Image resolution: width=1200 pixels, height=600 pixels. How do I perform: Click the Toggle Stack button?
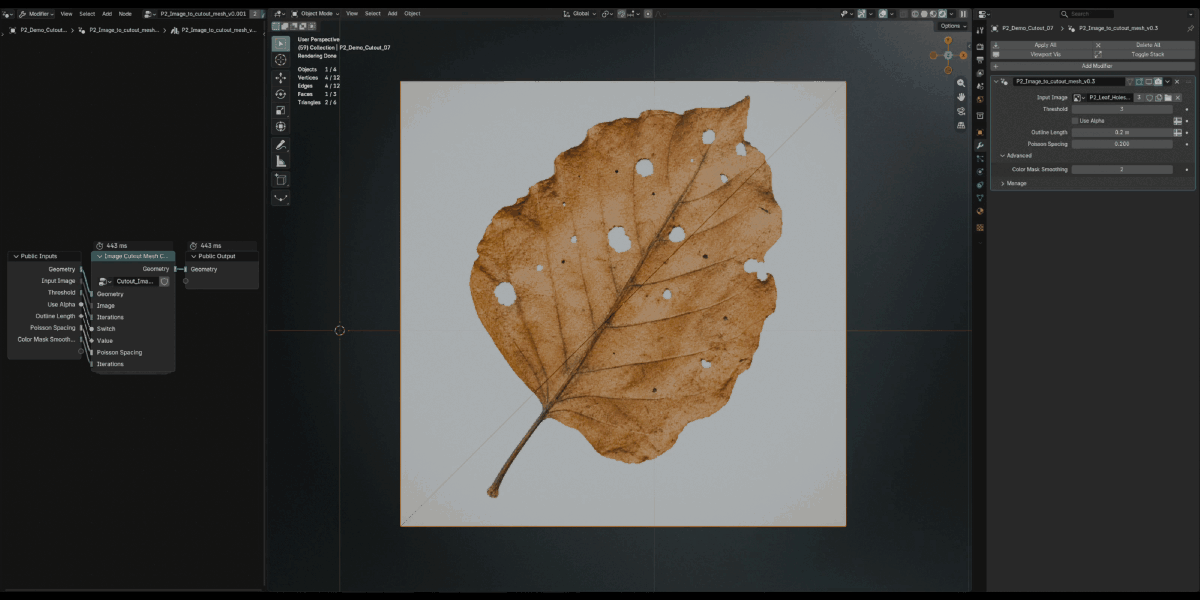(1143, 54)
